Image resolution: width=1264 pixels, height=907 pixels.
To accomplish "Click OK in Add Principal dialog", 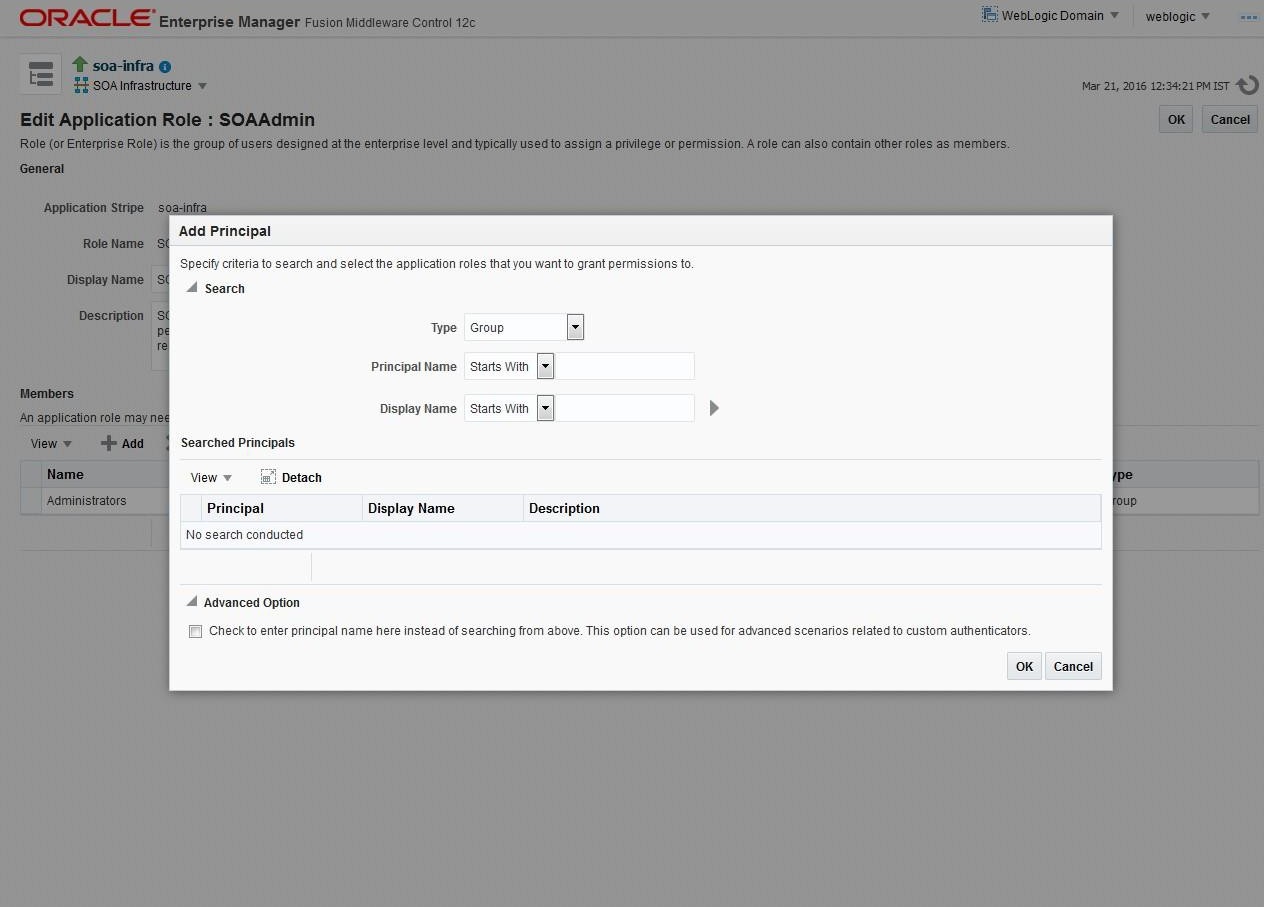I will click(x=1024, y=666).
